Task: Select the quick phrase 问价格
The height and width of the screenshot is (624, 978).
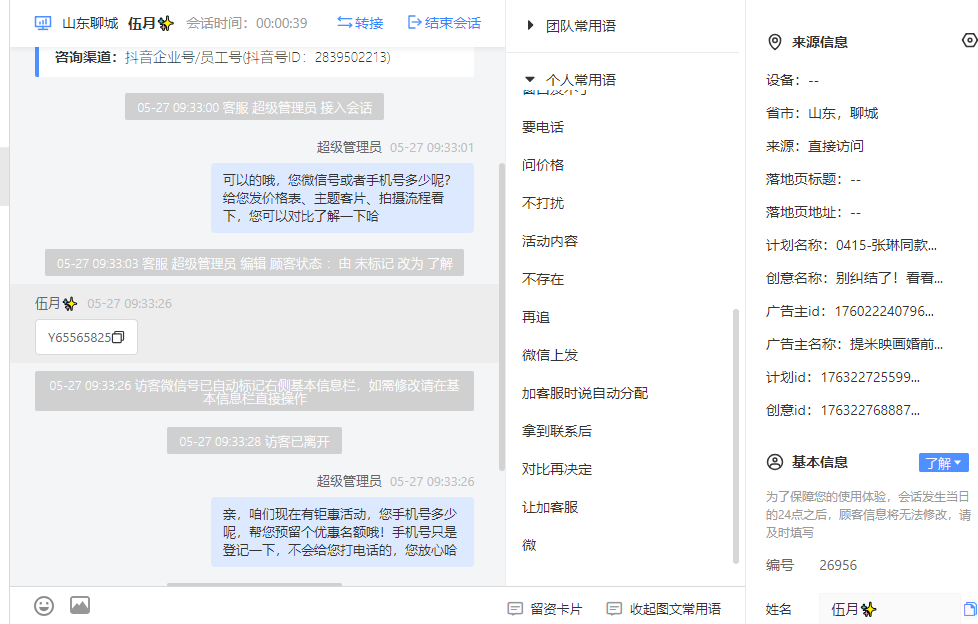Action: pyautogui.click(x=543, y=165)
